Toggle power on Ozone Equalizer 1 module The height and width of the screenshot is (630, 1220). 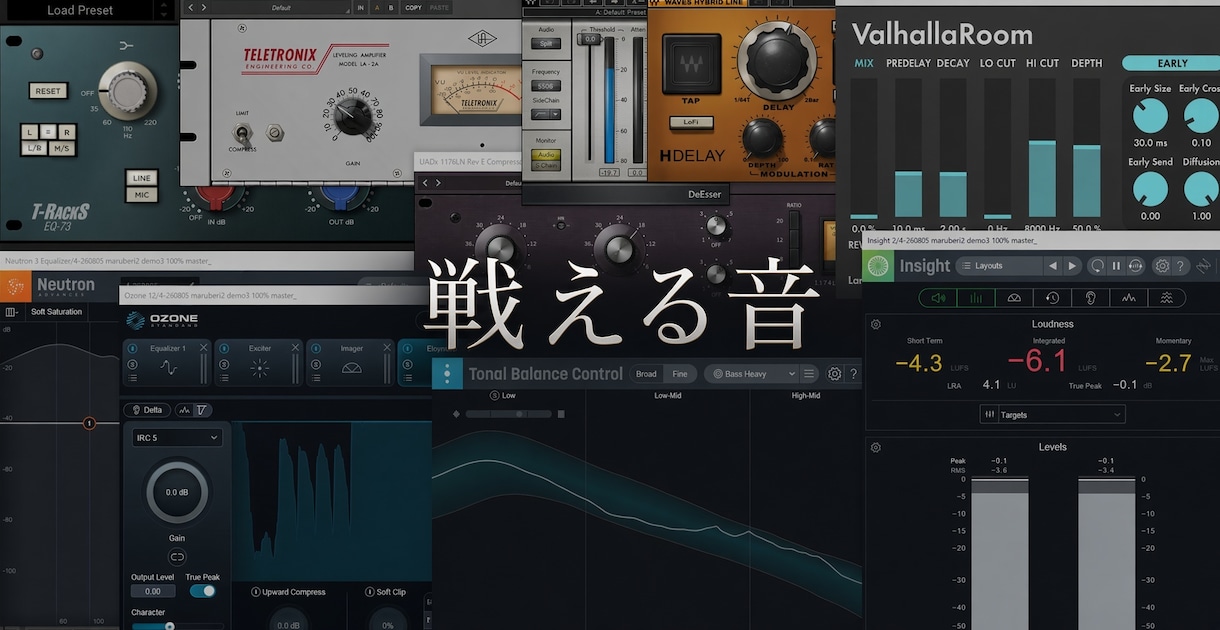tap(132, 347)
